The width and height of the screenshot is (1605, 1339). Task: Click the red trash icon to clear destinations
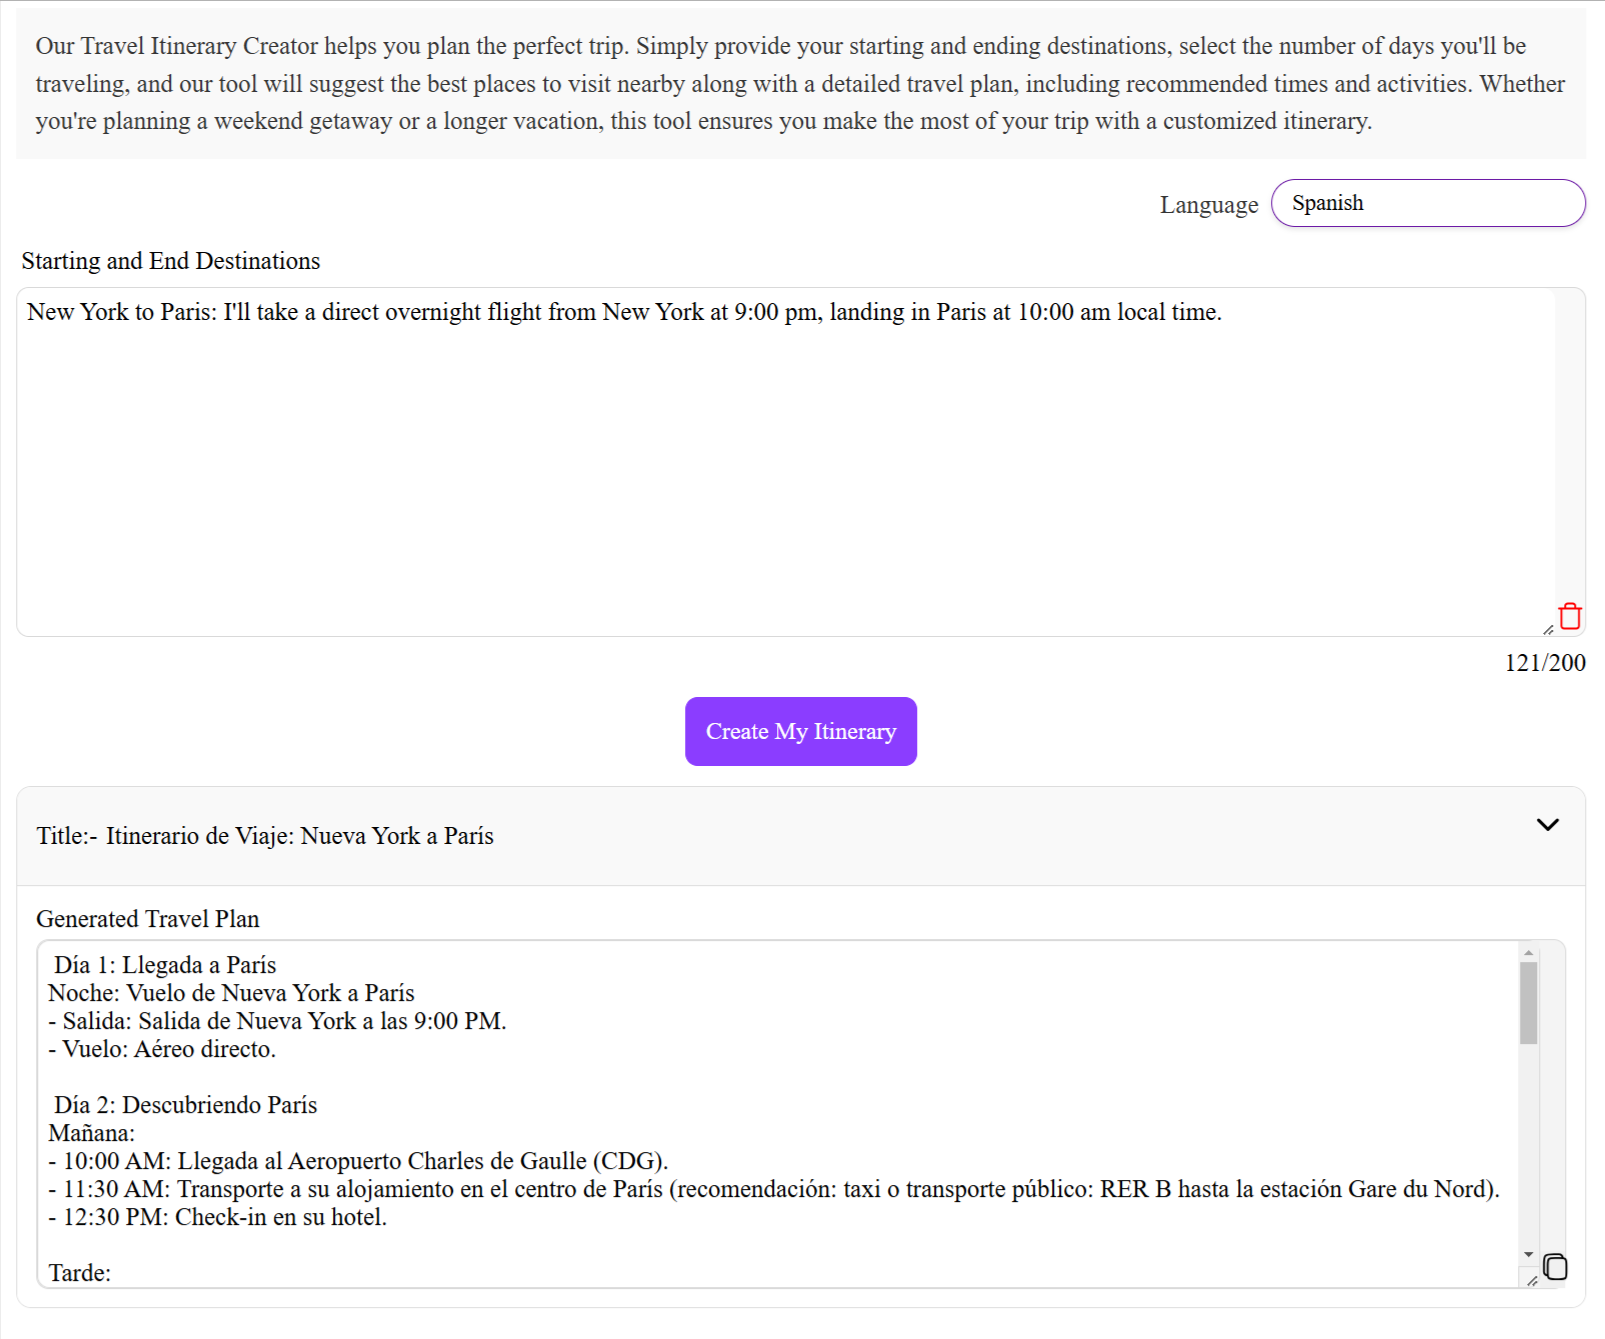point(1570,616)
